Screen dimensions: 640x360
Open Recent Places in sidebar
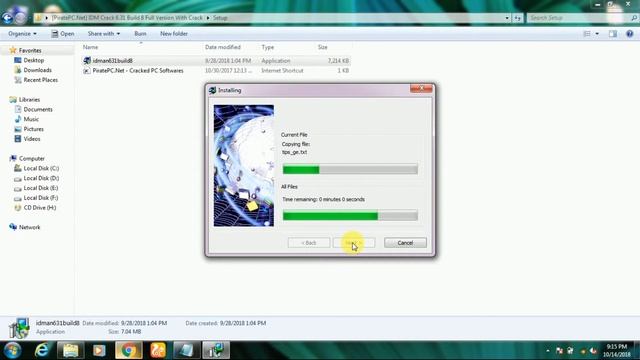coord(40,80)
